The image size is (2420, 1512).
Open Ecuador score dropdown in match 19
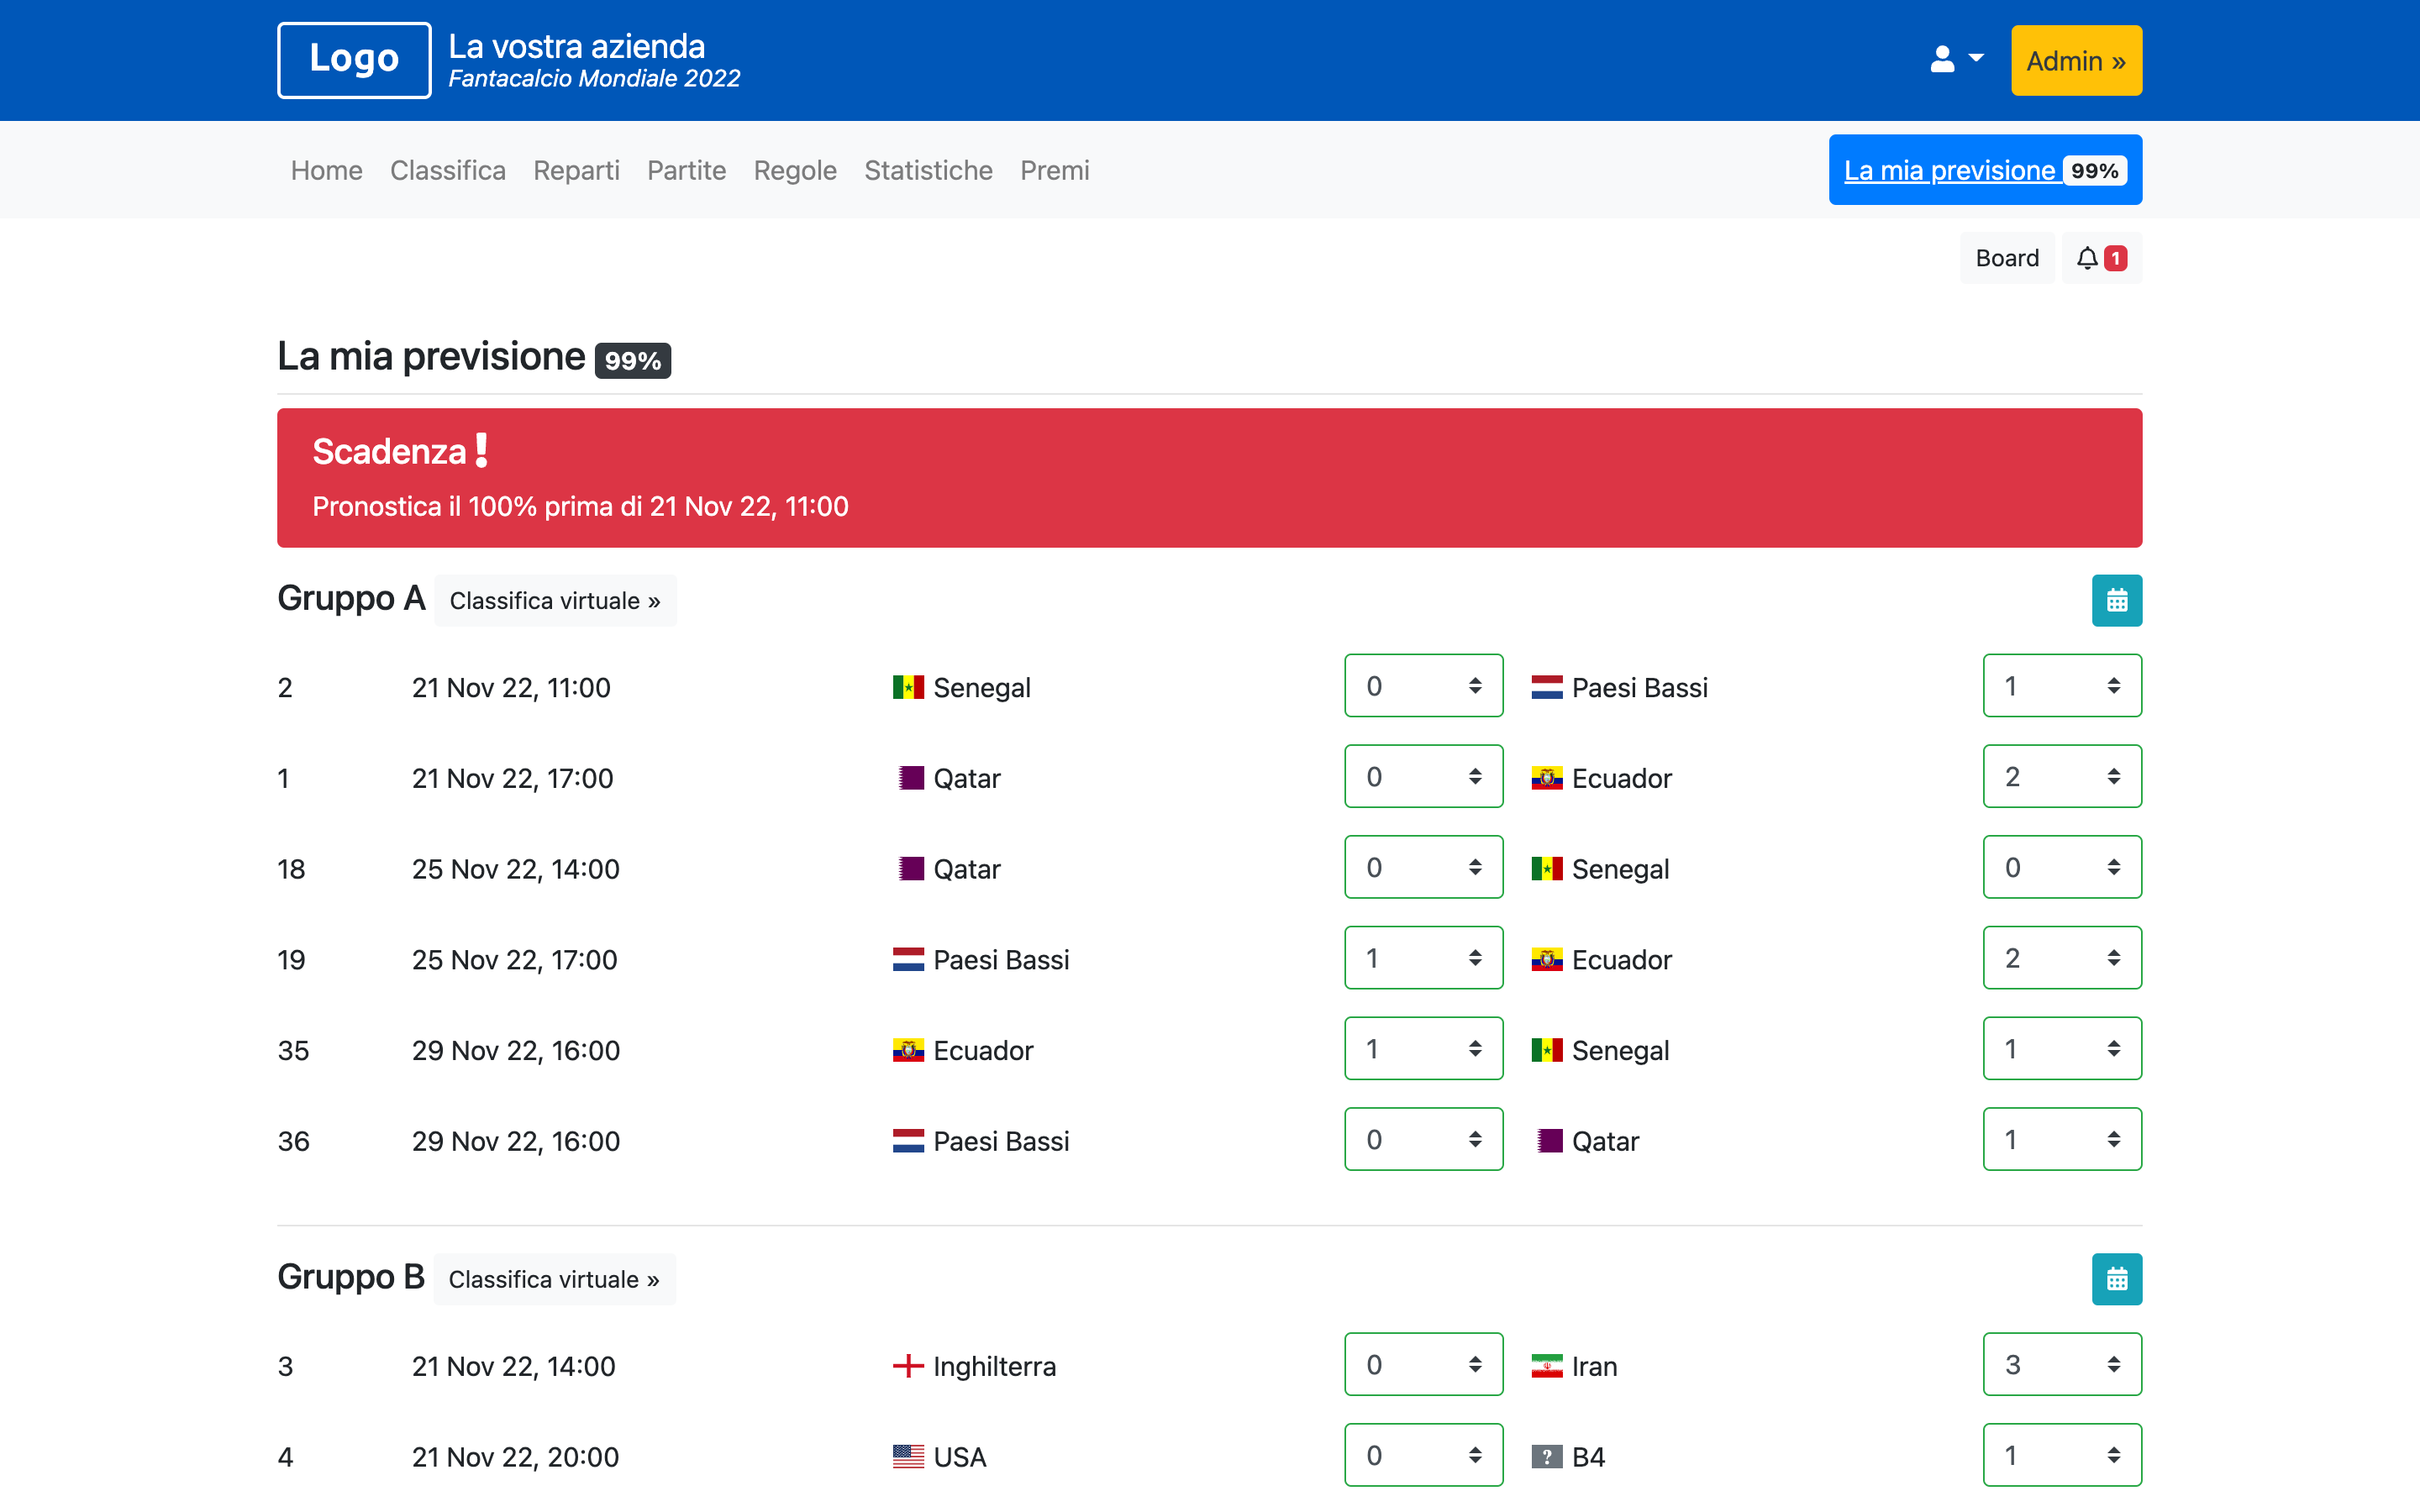click(2062, 958)
